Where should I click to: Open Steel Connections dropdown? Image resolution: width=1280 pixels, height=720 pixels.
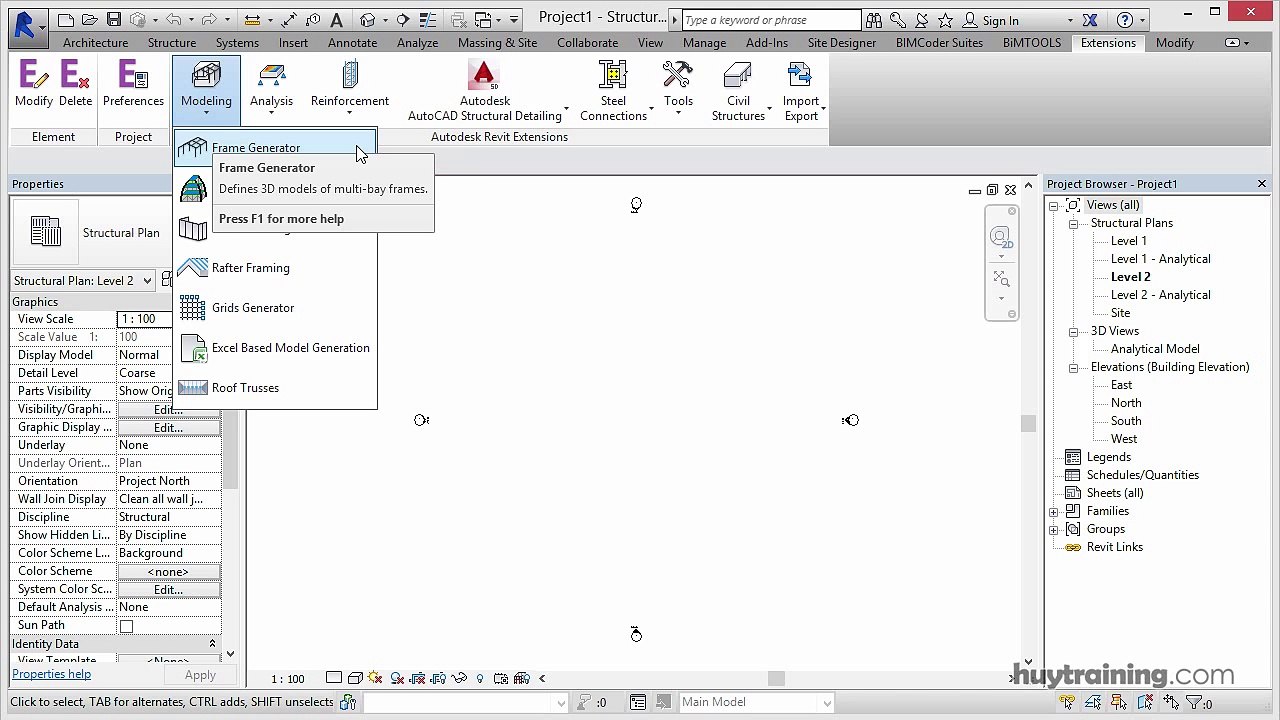[613, 90]
